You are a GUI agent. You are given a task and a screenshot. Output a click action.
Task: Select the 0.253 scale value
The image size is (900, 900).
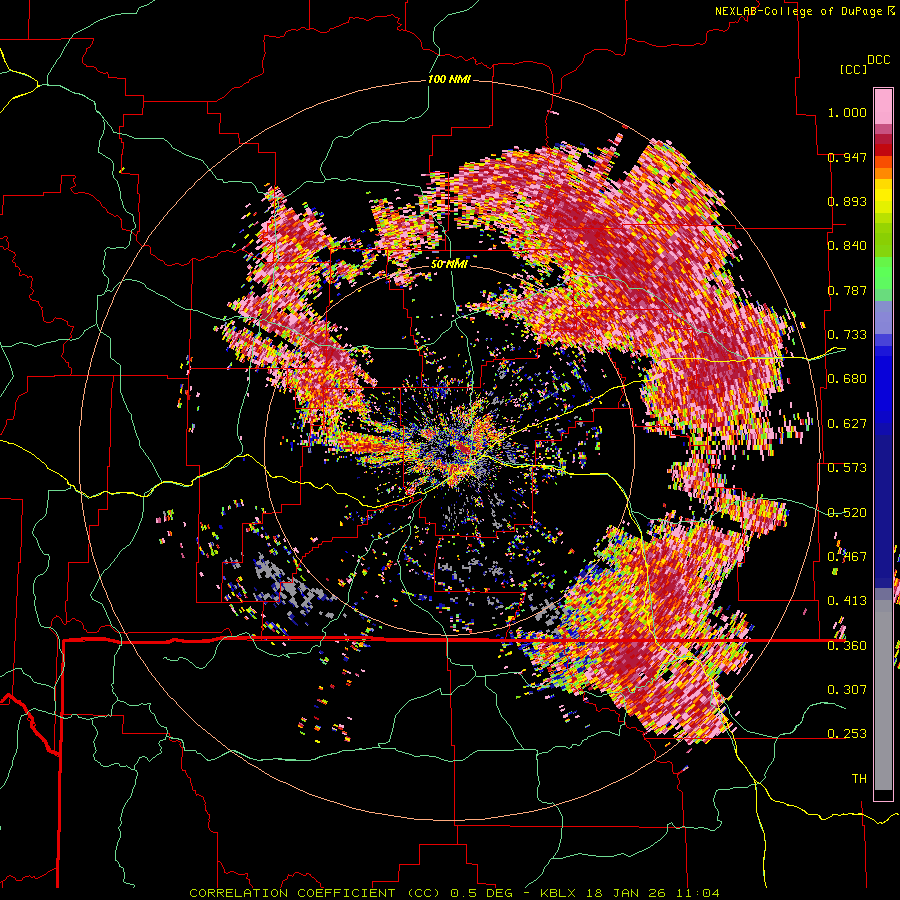[847, 733]
